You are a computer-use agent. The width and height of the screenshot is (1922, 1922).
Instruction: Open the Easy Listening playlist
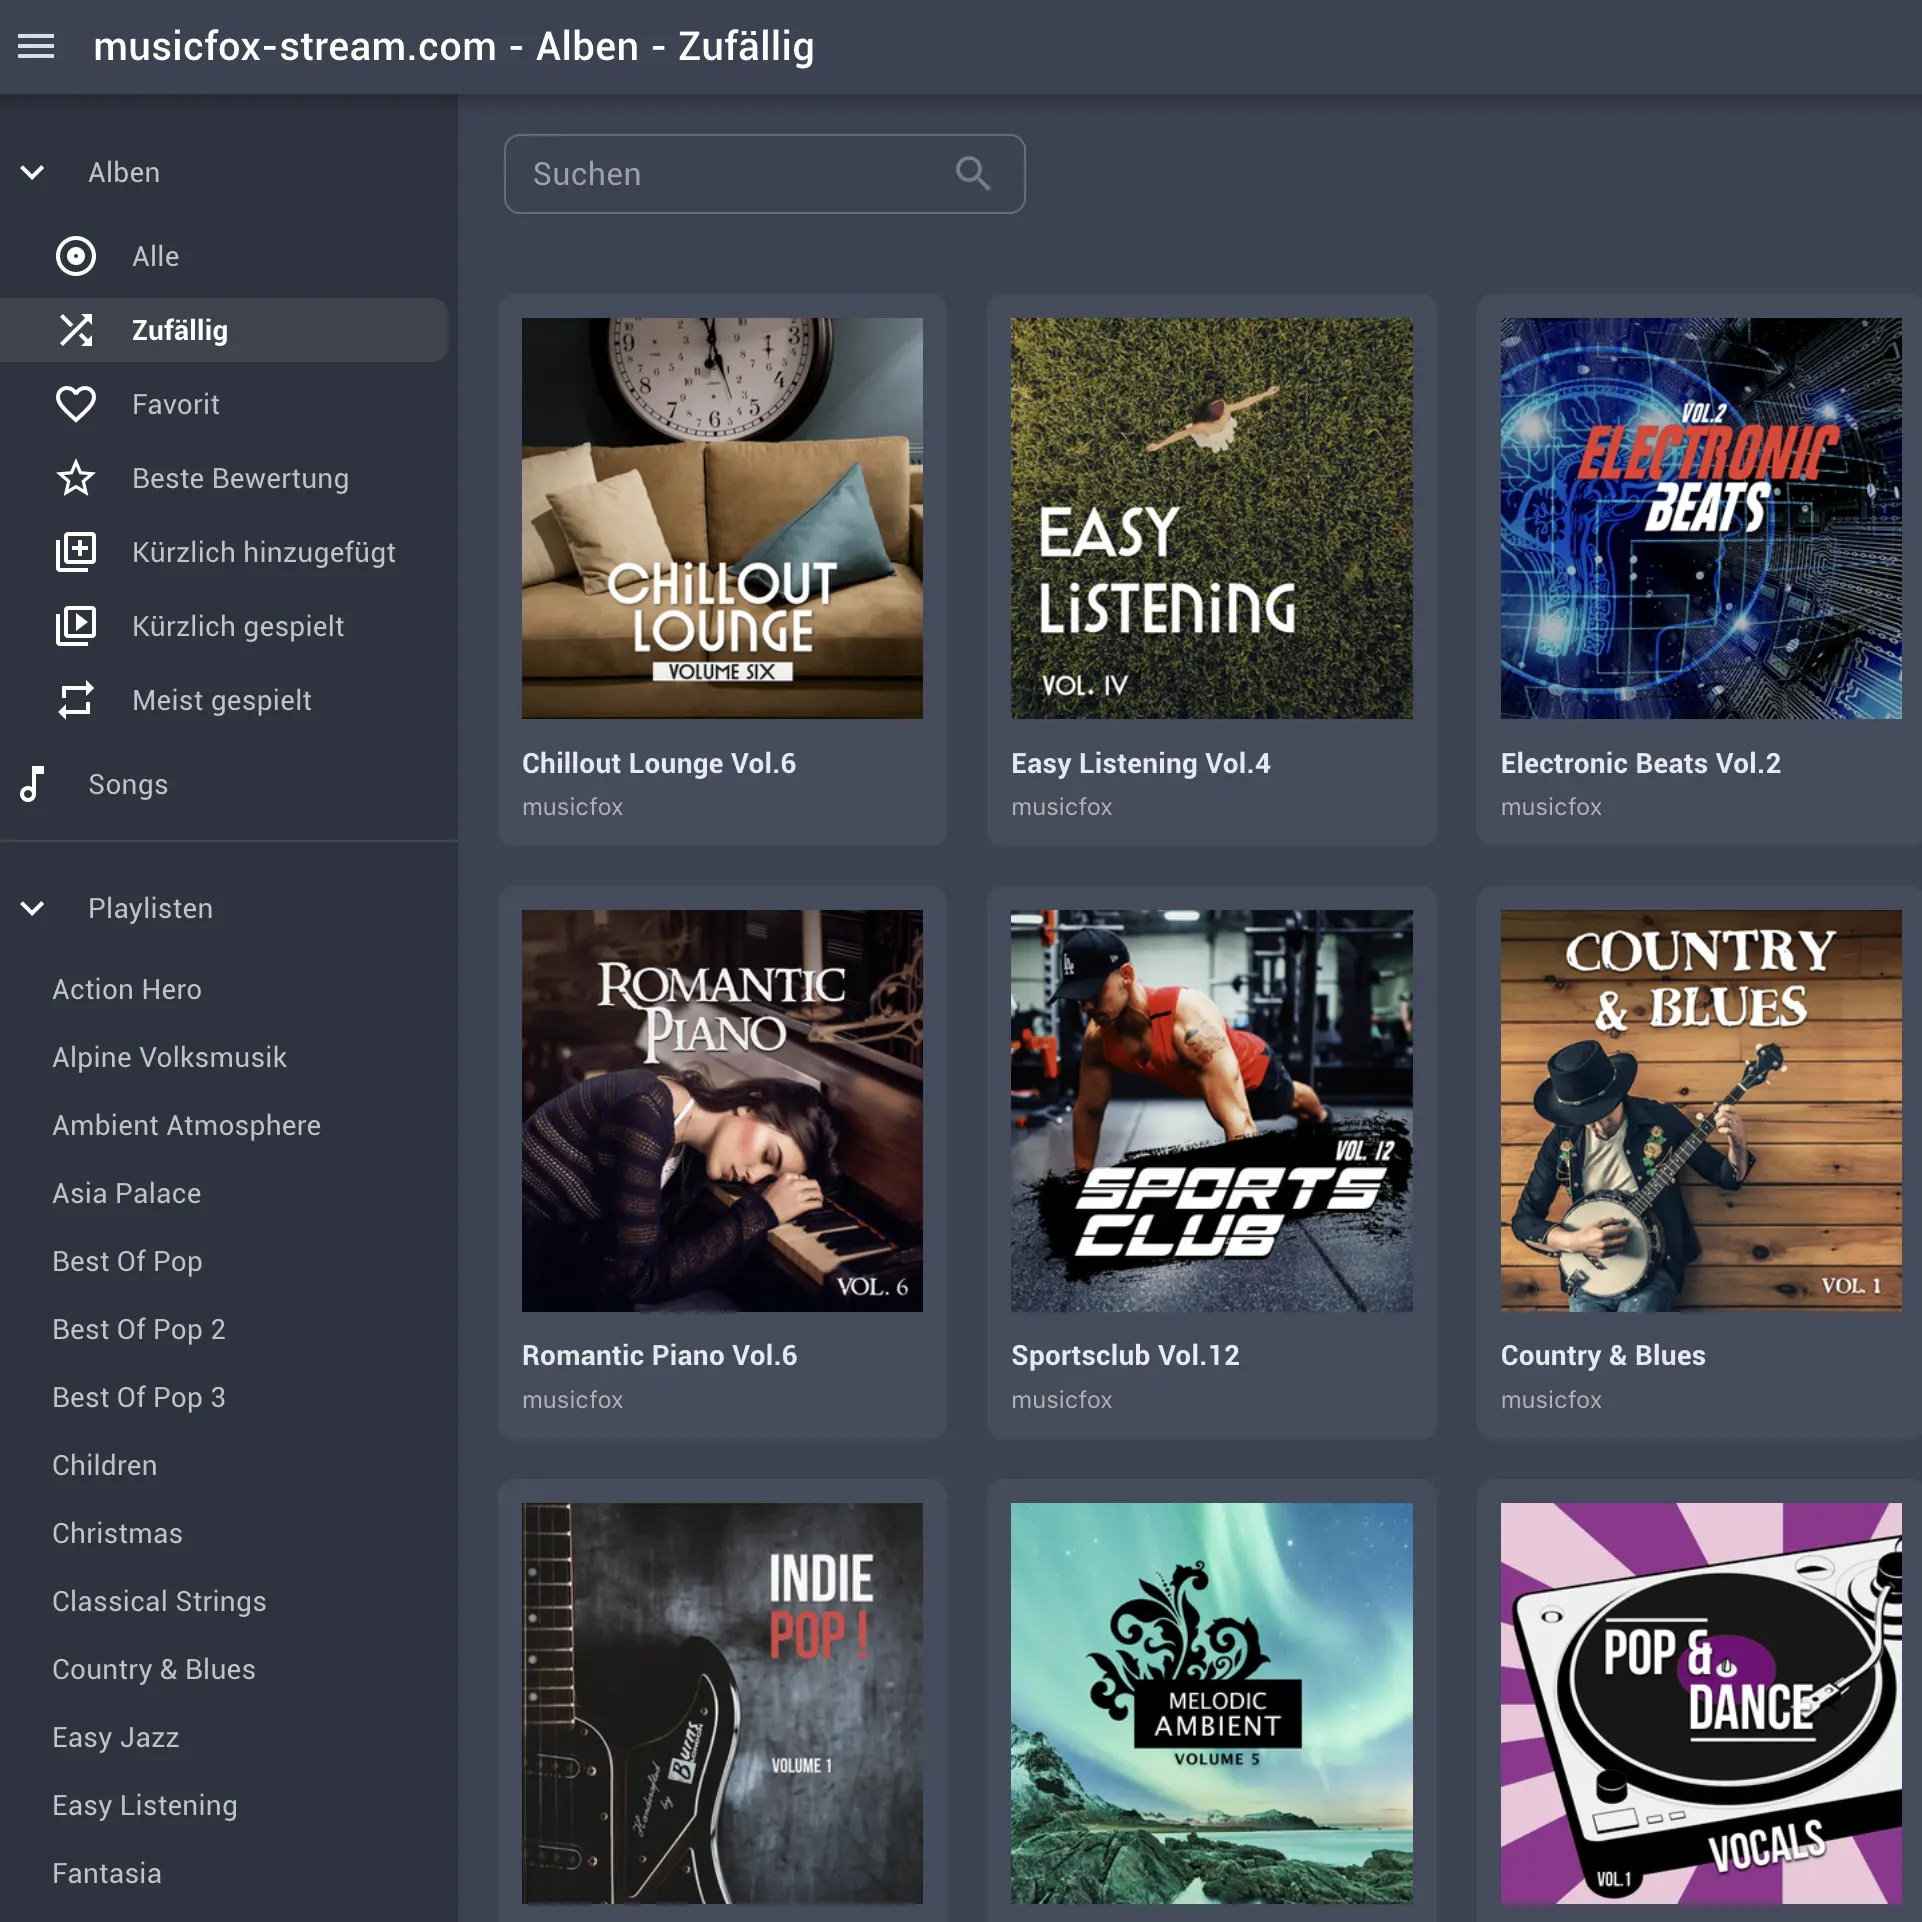(144, 1805)
